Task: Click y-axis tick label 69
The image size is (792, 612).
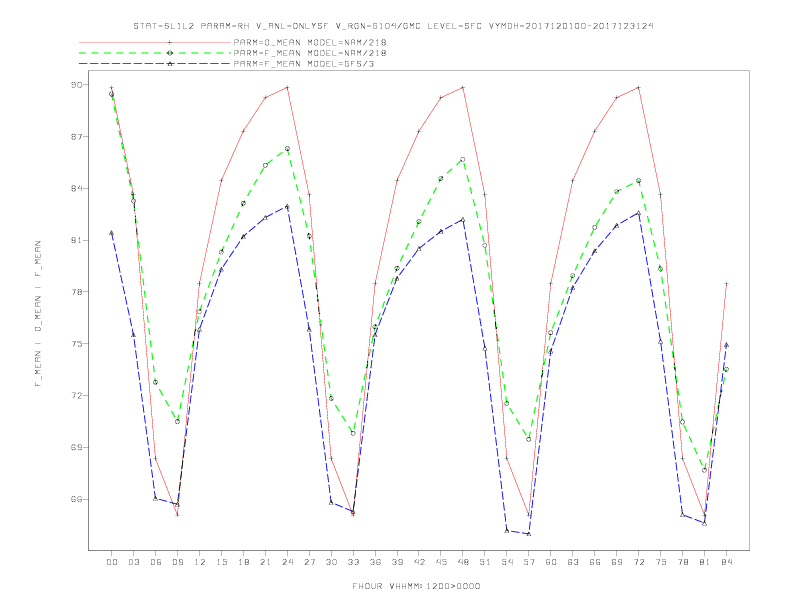Action: pyautogui.click(x=76, y=447)
